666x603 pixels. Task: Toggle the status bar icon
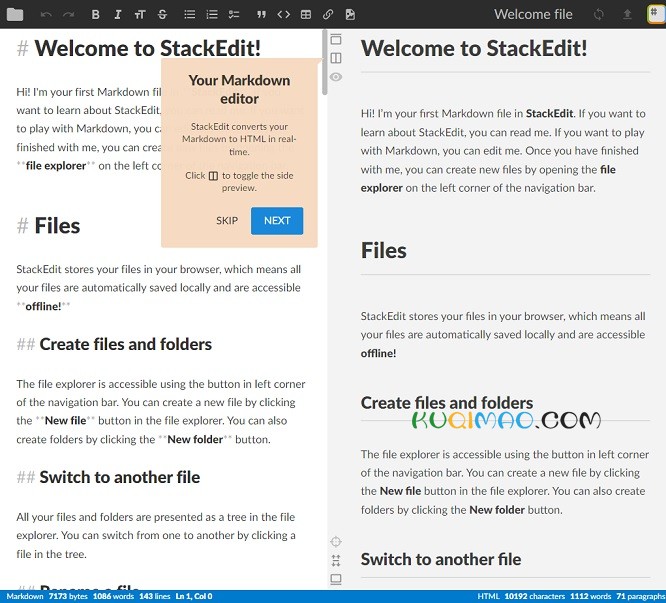(336, 579)
